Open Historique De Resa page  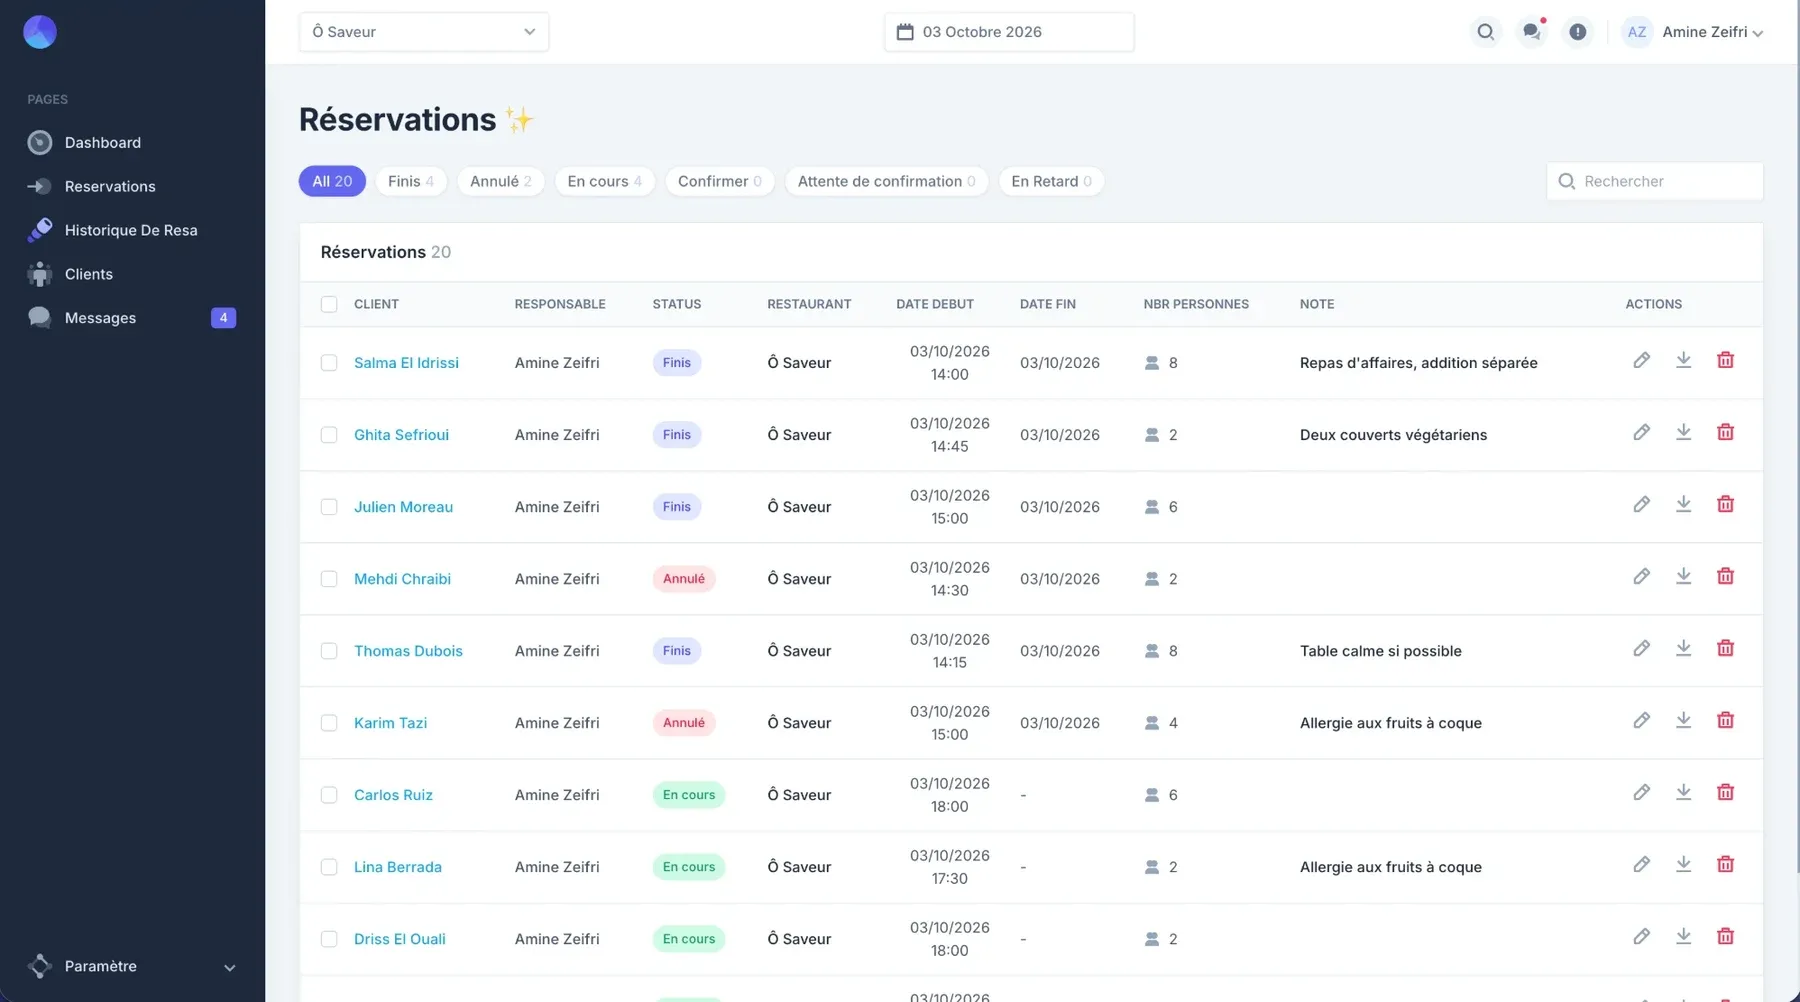132,231
